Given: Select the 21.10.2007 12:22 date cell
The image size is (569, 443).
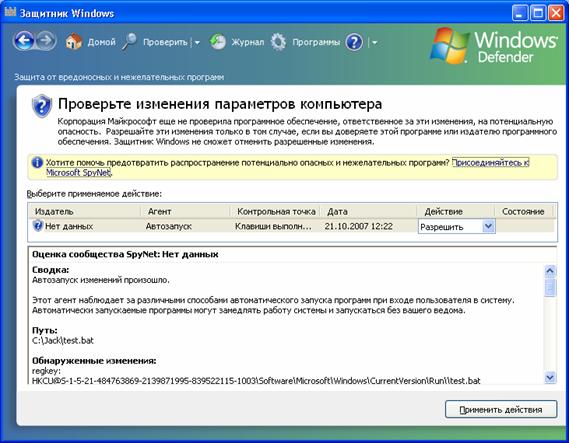Looking at the screenshot, I should (x=359, y=226).
